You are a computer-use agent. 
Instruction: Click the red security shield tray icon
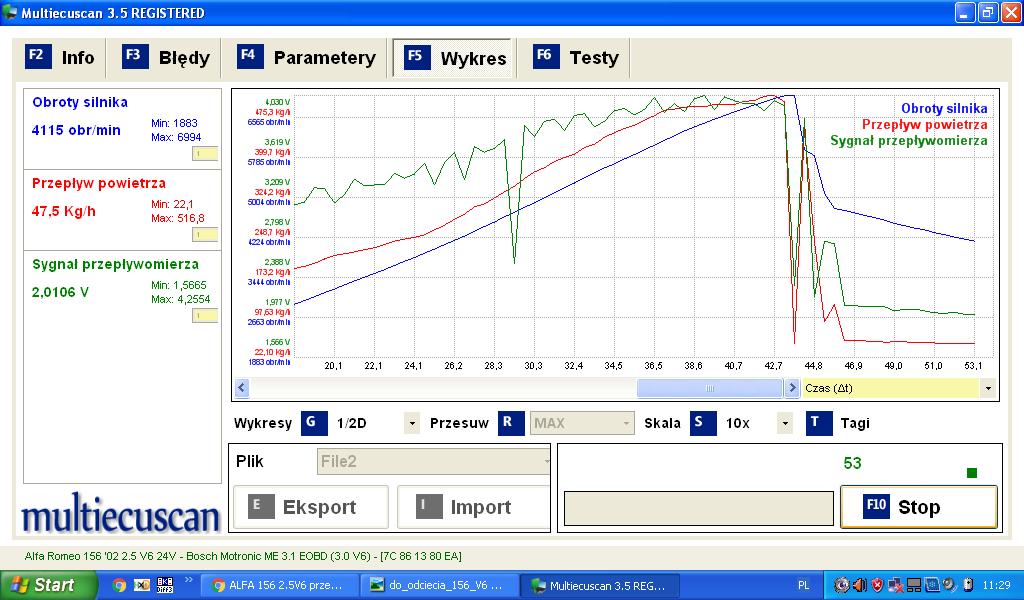(878, 585)
